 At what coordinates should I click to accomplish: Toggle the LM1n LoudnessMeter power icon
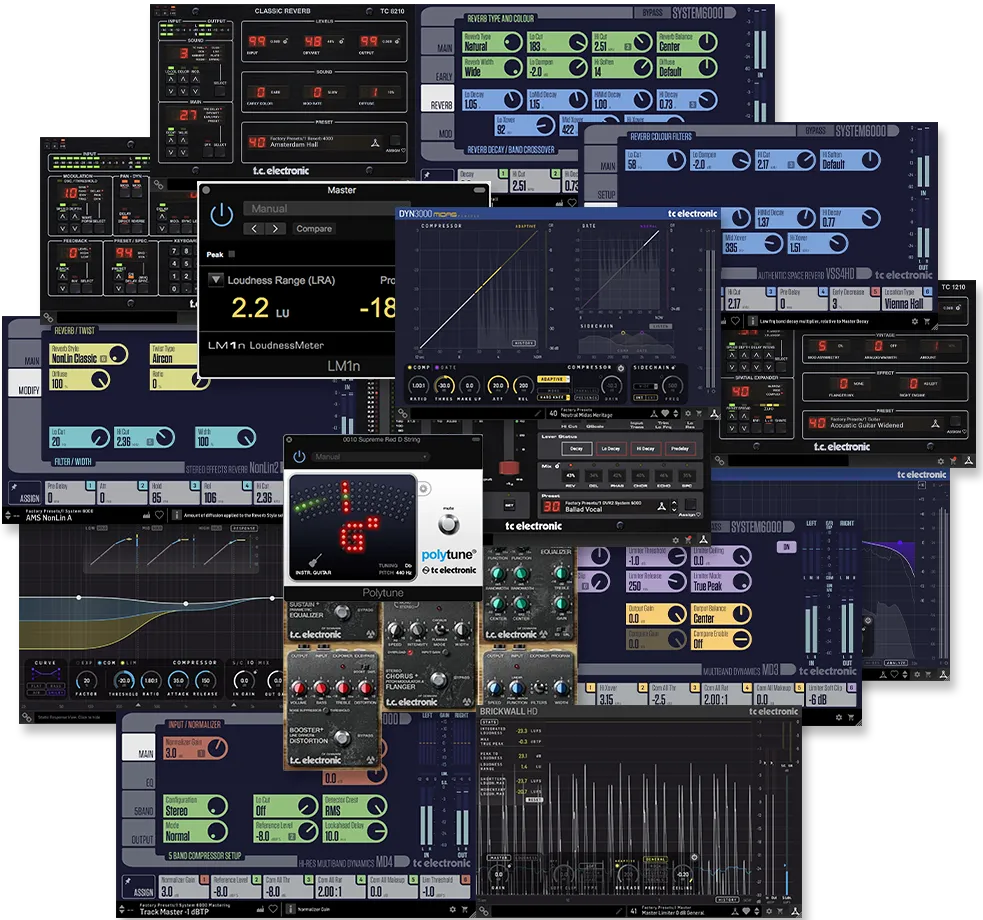click(x=222, y=215)
